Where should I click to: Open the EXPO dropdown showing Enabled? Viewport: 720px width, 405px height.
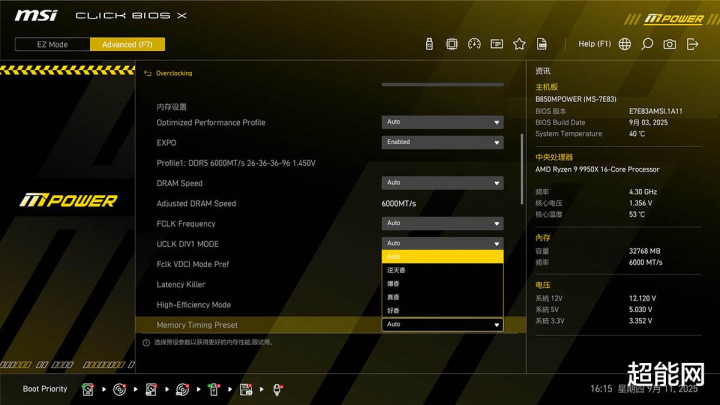442,142
